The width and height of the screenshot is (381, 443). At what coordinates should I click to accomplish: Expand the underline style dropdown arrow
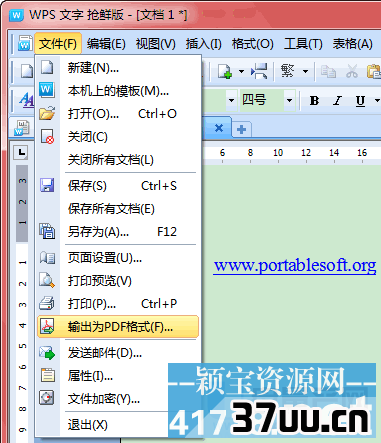pyautogui.click(x=377, y=100)
